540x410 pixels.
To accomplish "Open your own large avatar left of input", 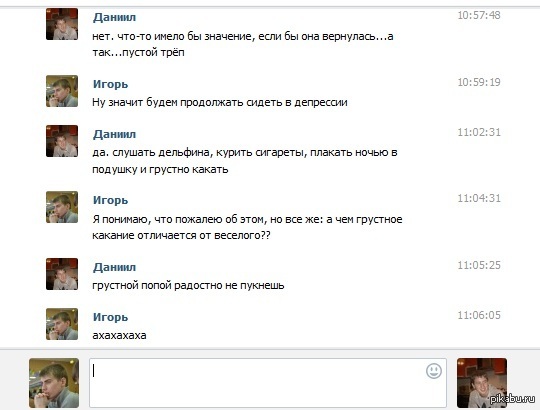I will point(54,383).
